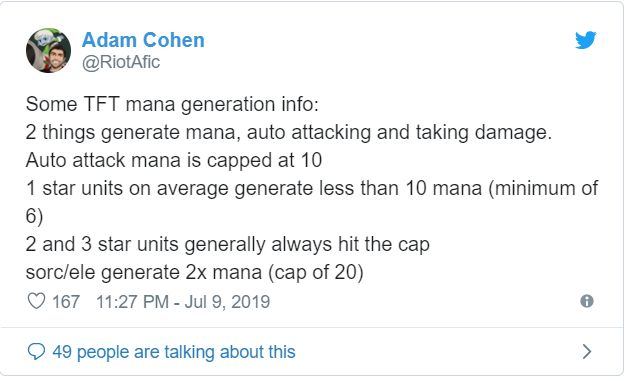Click the speech bubble conversation icon
This screenshot has width=630, height=381.
(x=36, y=352)
